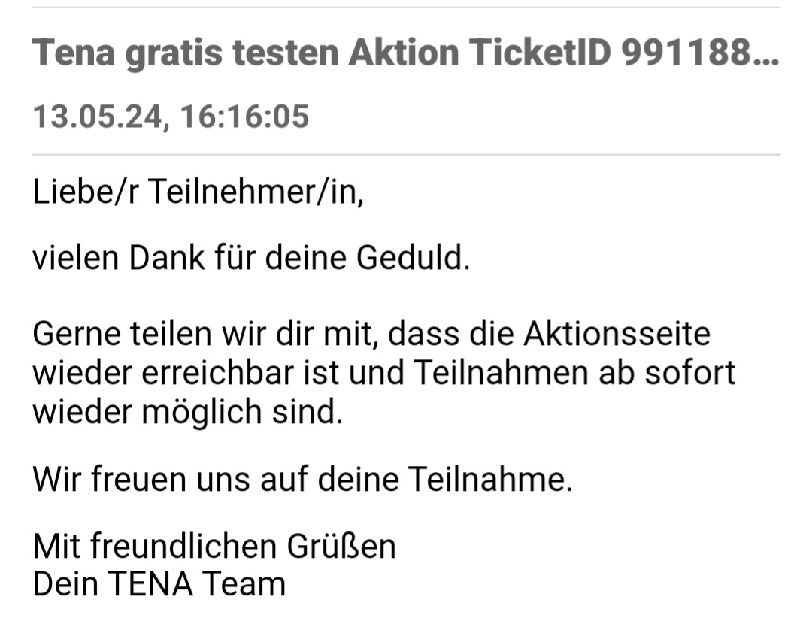Click the word Geduld
800x639 pixels.
click(x=413, y=258)
